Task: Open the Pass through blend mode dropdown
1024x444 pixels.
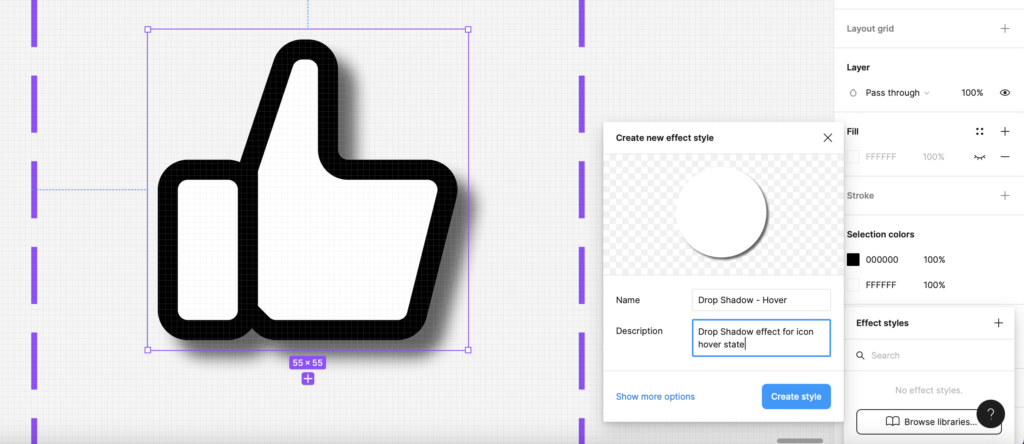Action: point(897,93)
